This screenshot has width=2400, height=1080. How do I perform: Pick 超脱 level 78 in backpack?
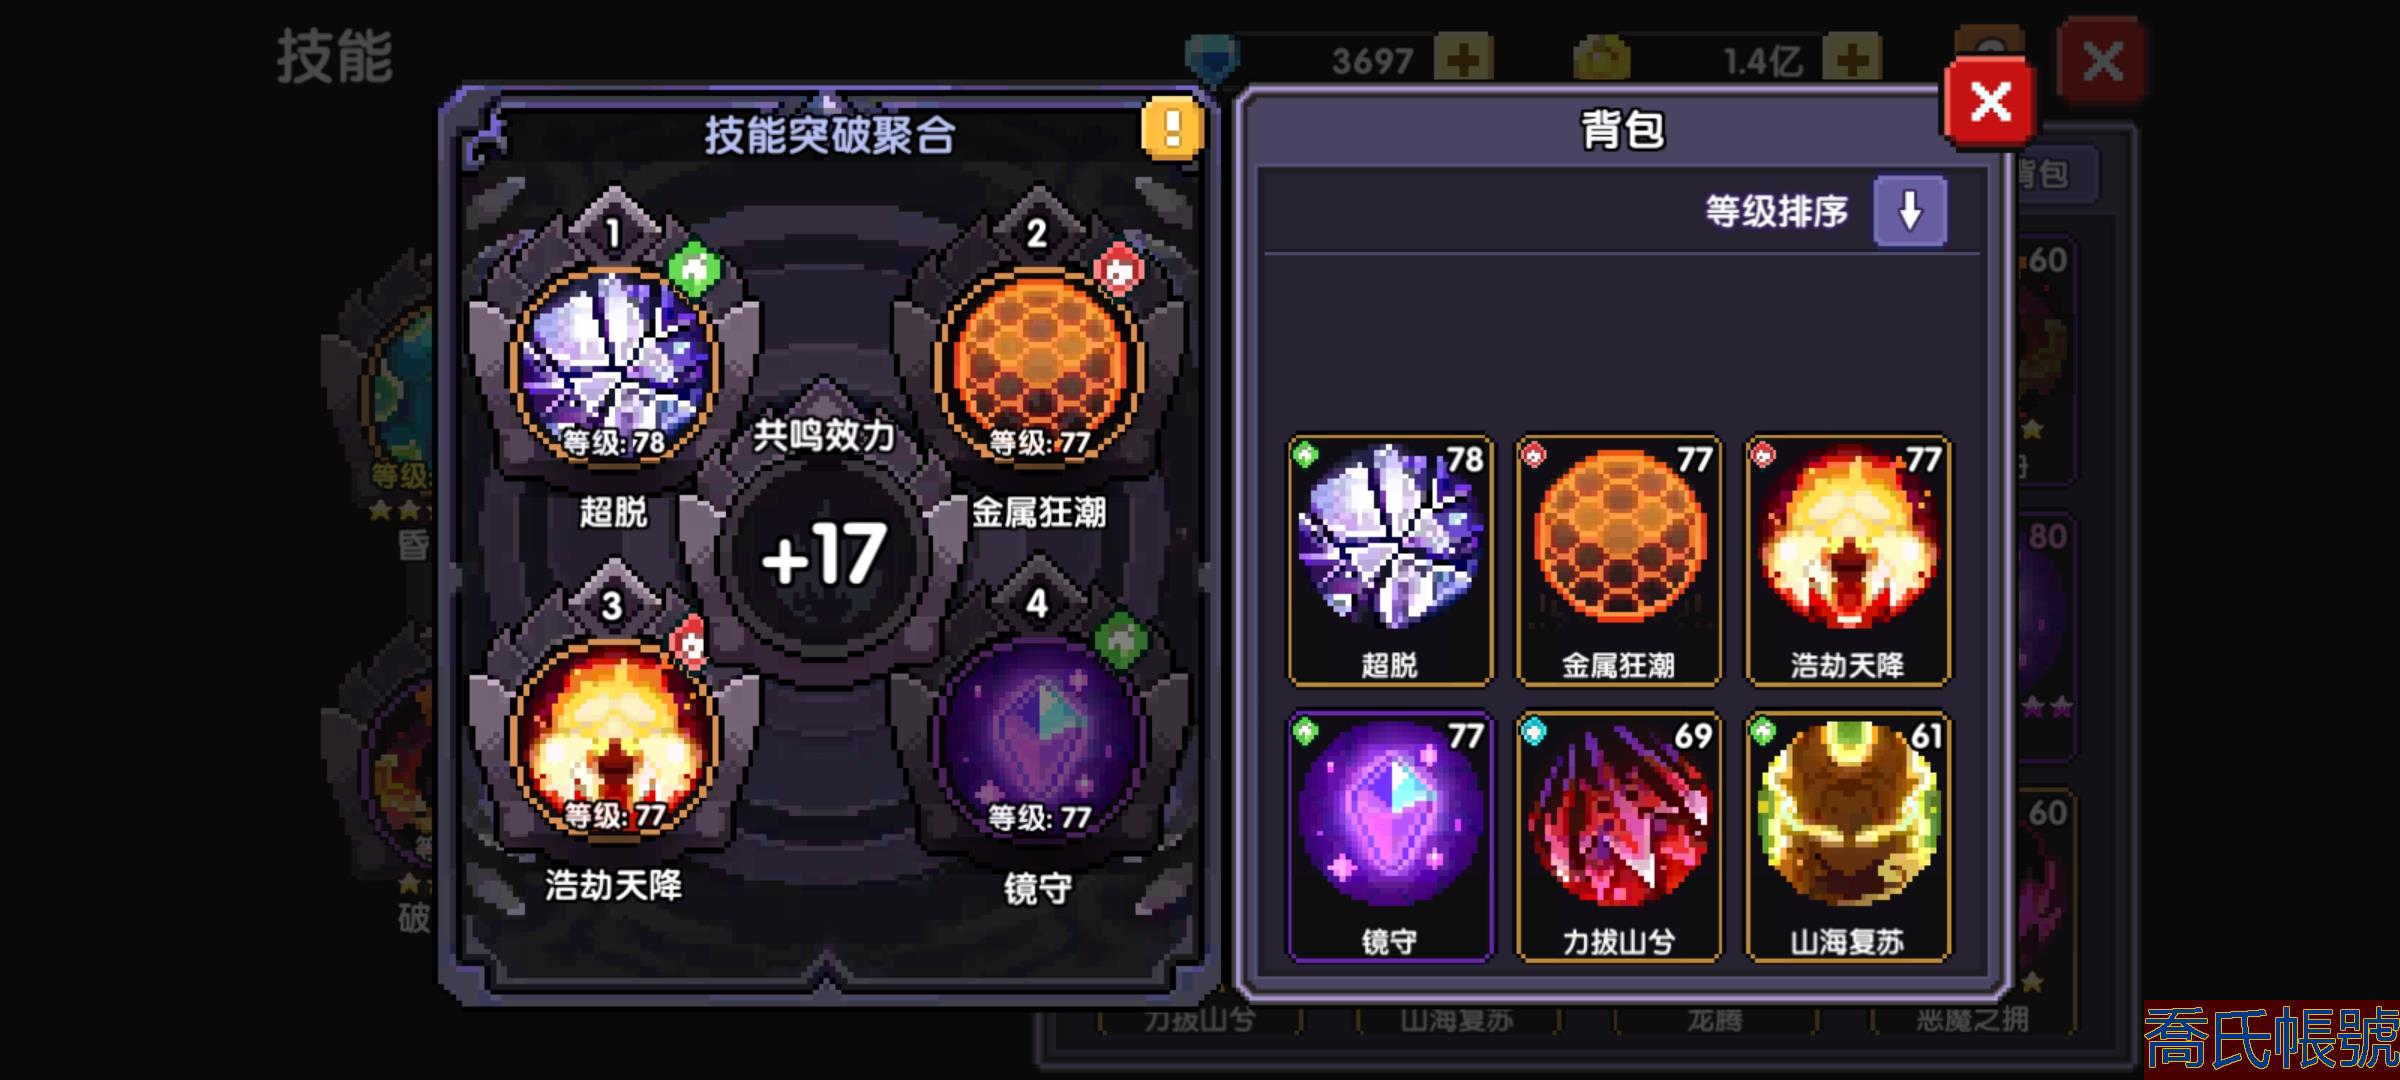coord(1390,560)
